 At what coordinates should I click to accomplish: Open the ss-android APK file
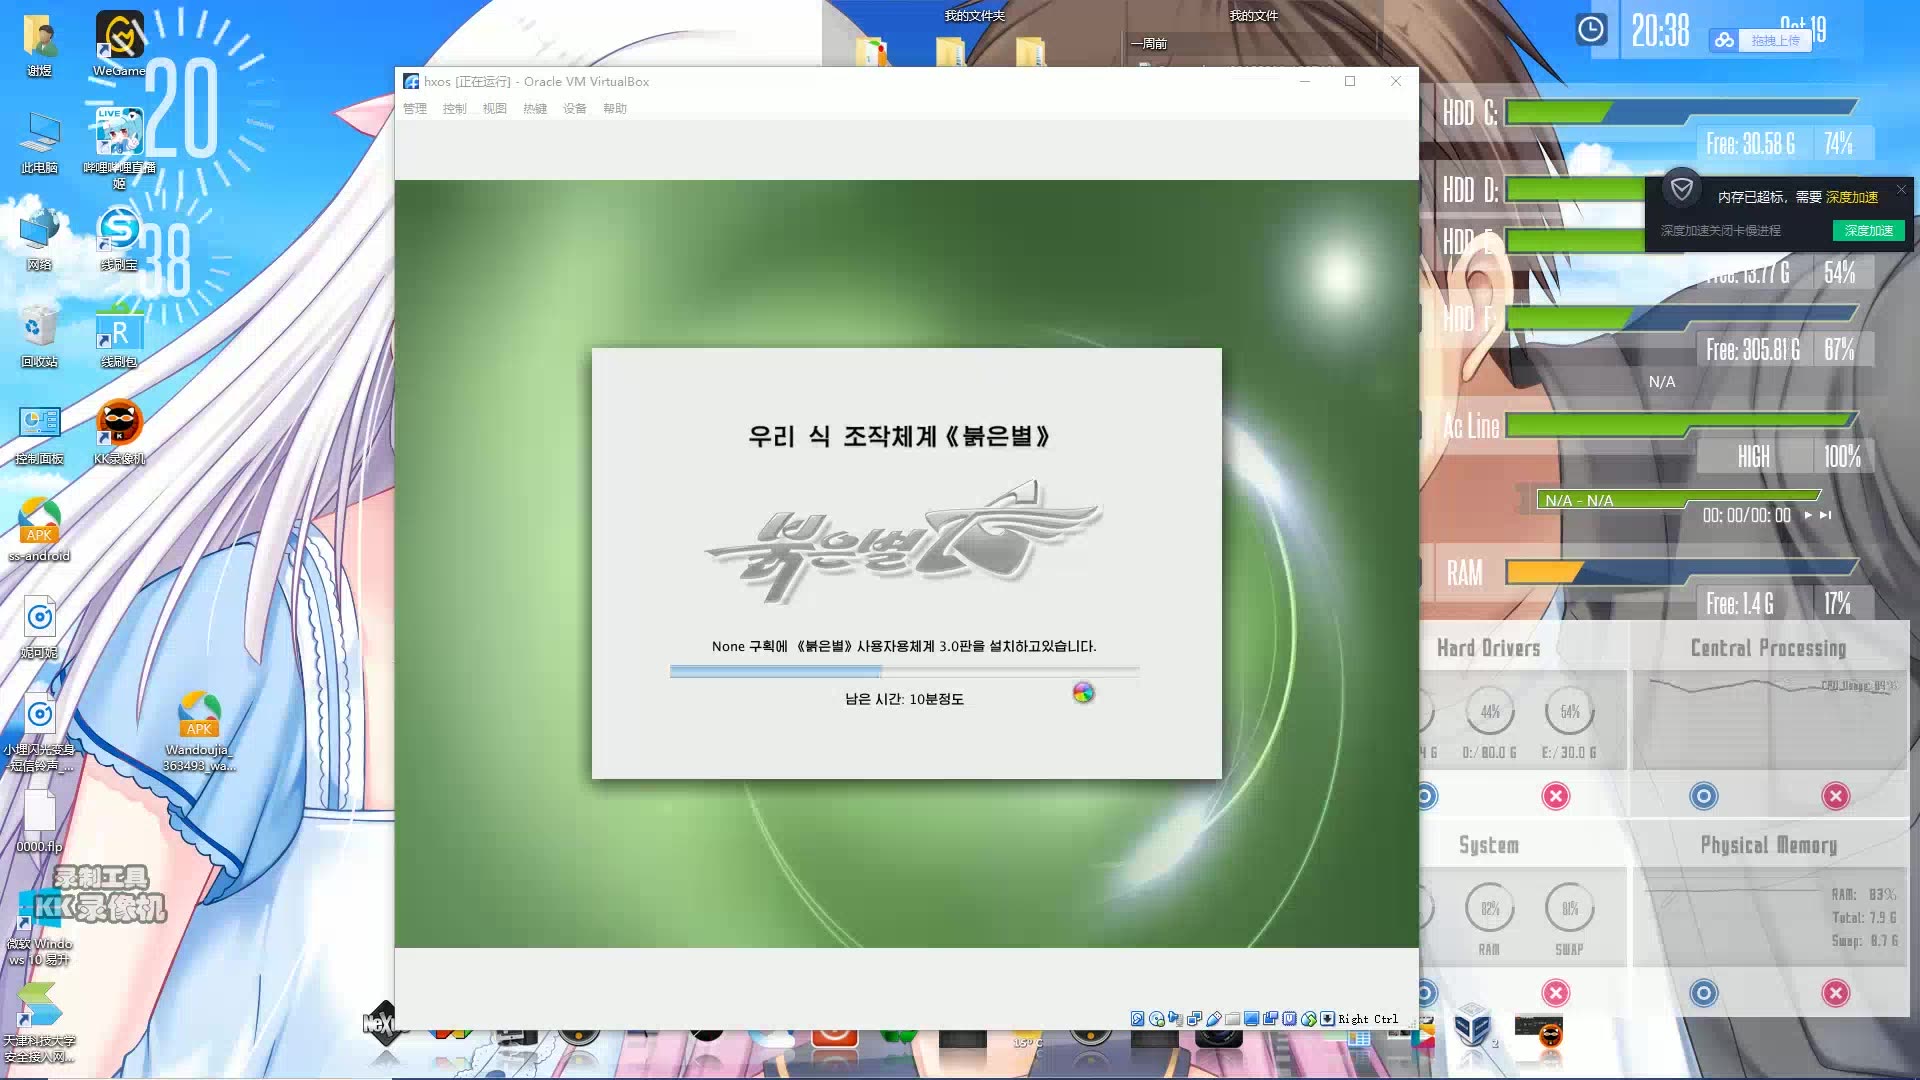(39, 530)
